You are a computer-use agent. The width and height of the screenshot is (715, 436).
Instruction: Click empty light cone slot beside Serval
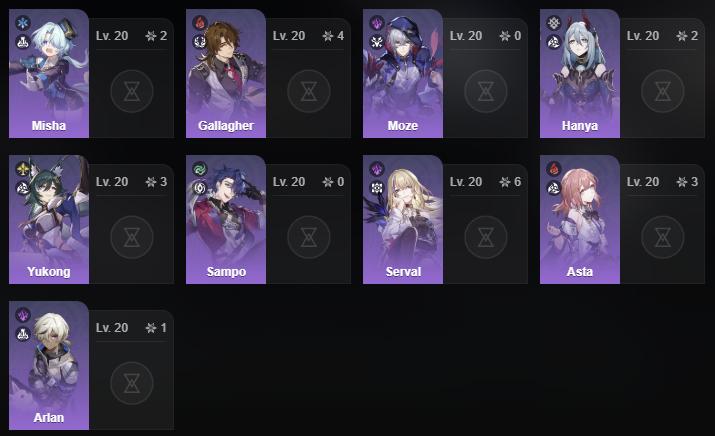pyautogui.click(x=486, y=237)
